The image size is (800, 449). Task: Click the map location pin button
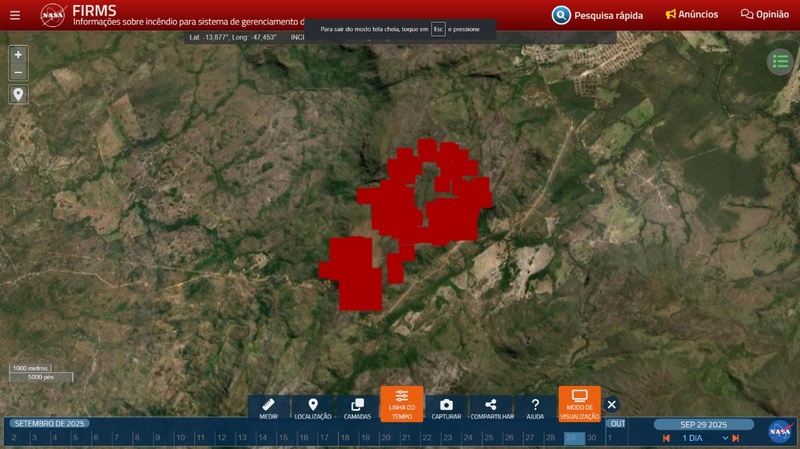click(x=18, y=95)
